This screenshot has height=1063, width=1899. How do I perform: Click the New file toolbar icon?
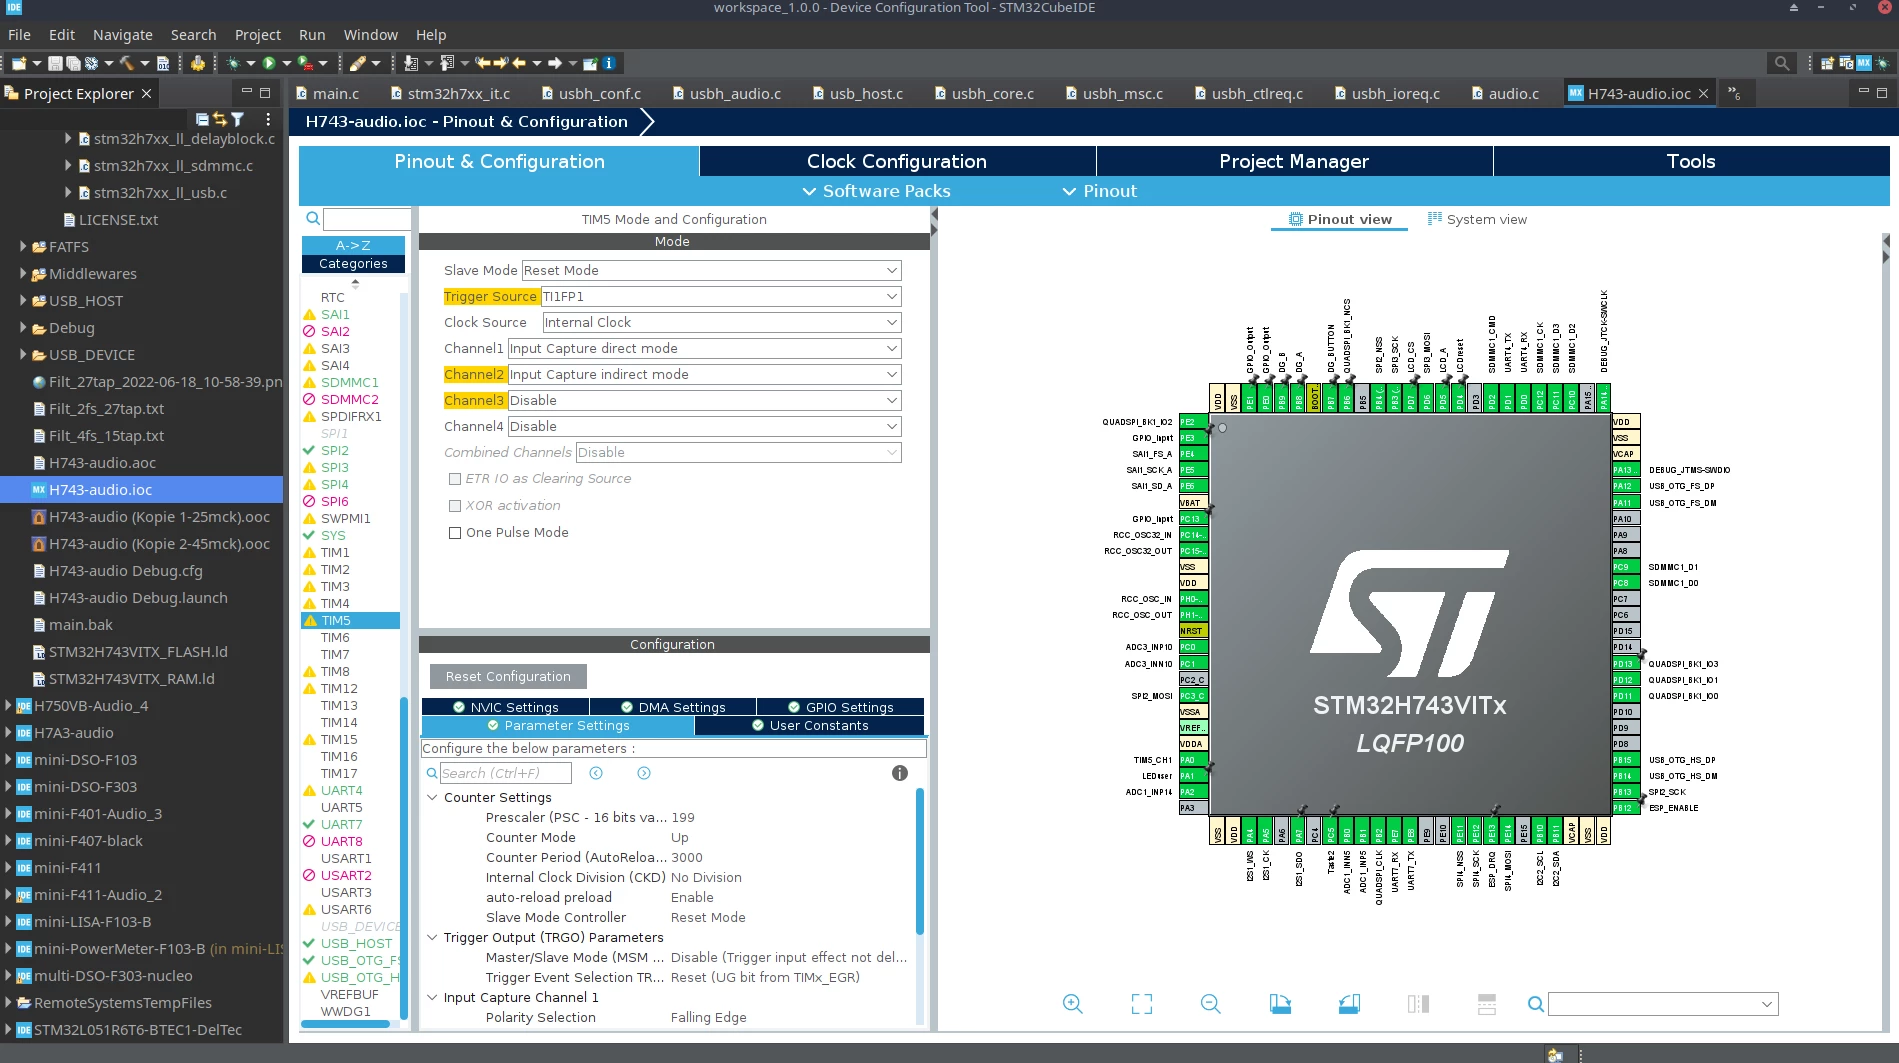tap(19, 63)
